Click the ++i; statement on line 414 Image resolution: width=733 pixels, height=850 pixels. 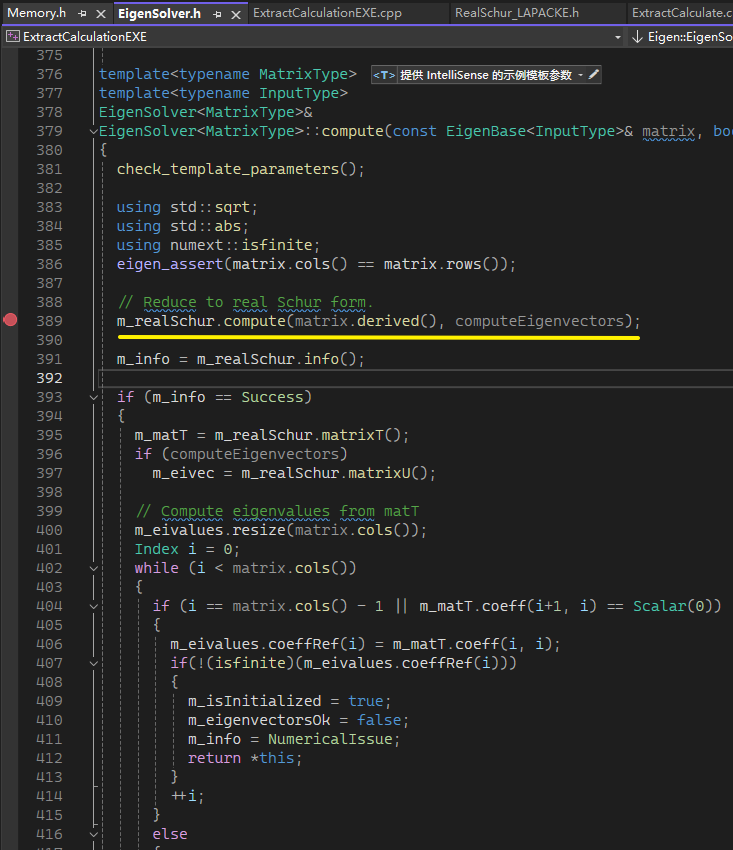tap(188, 796)
